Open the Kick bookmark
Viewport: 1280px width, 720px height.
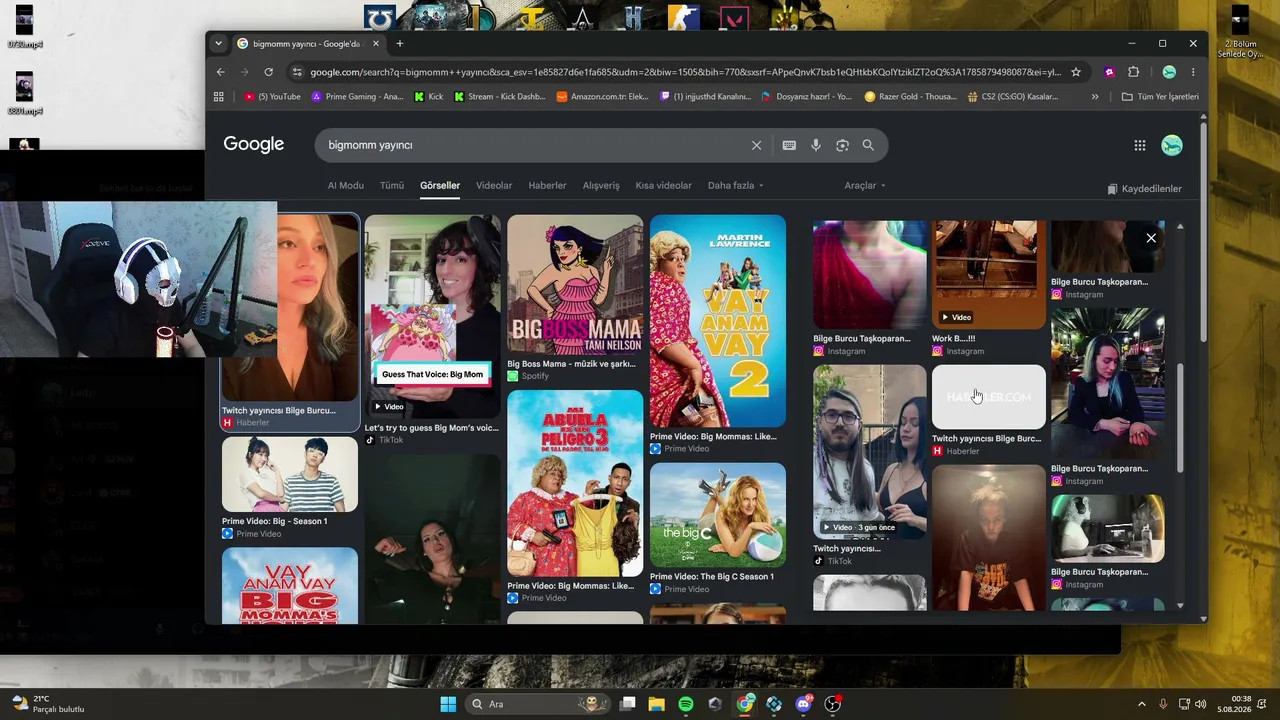point(428,97)
